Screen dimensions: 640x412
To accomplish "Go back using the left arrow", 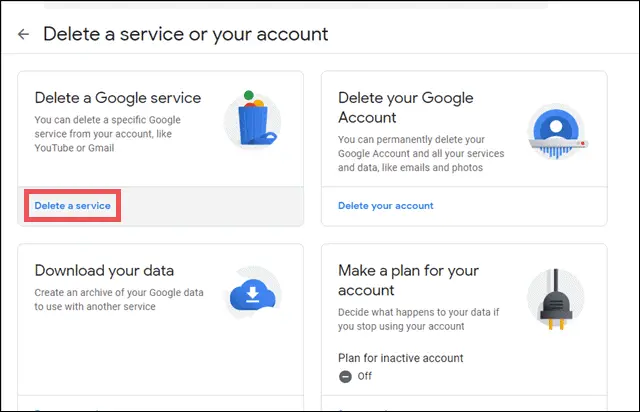I will [24, 34].
